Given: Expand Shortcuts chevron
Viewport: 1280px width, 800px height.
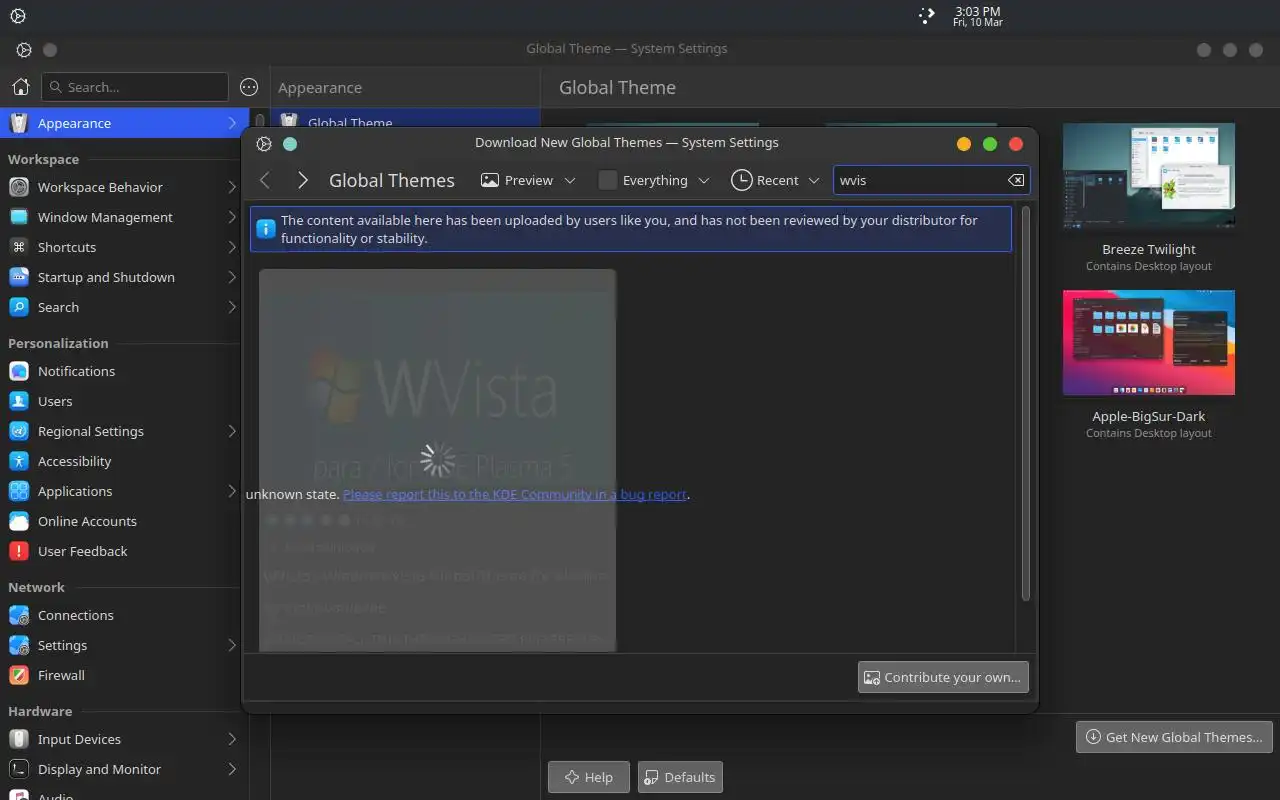Looking at the screenshot, I should 232,247.
